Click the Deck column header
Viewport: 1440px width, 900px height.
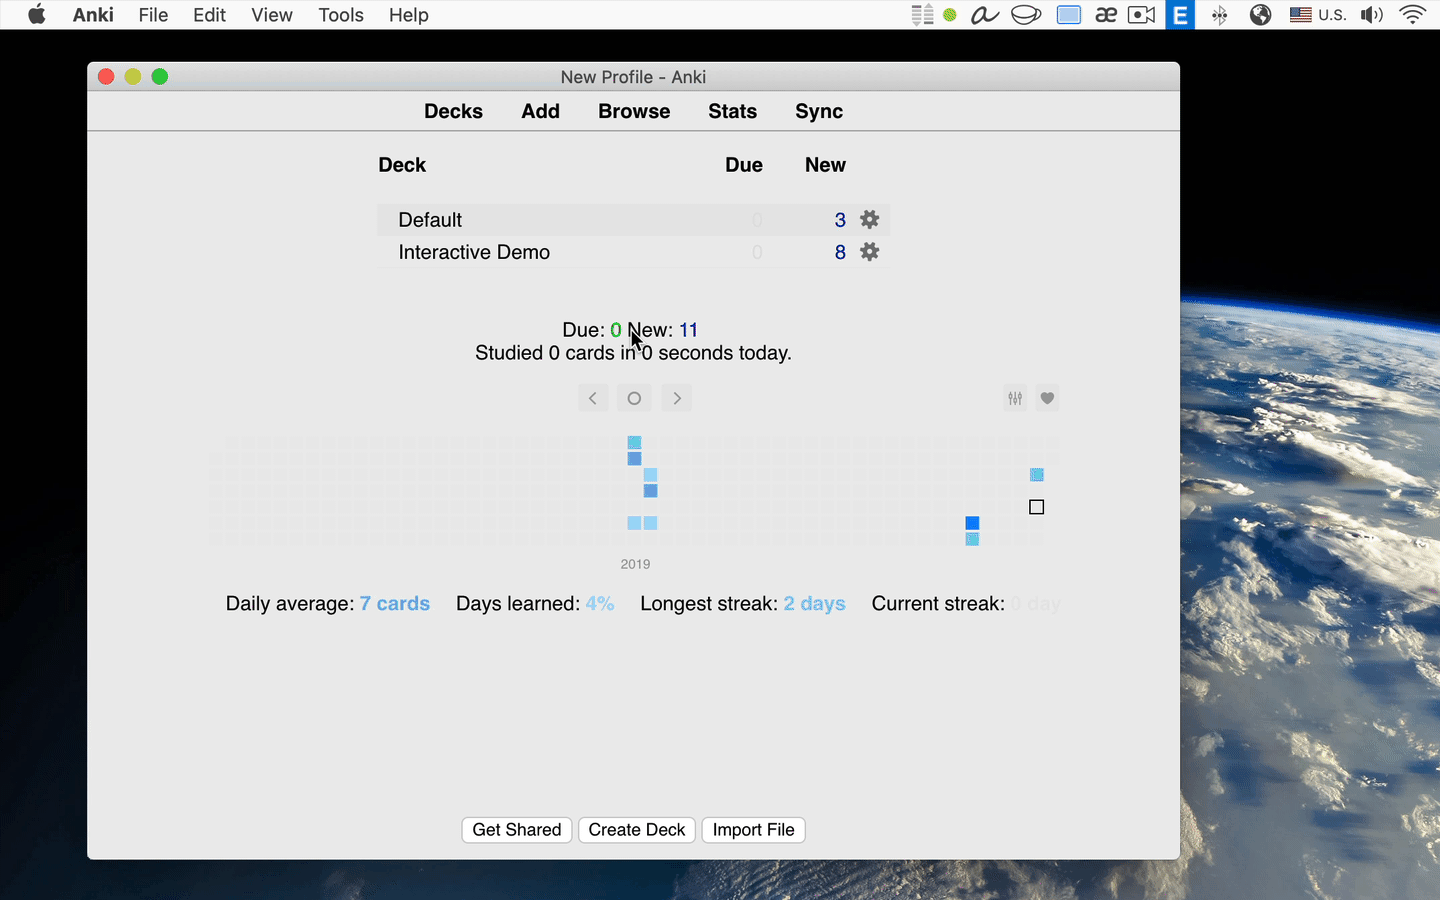click(402, 165)
